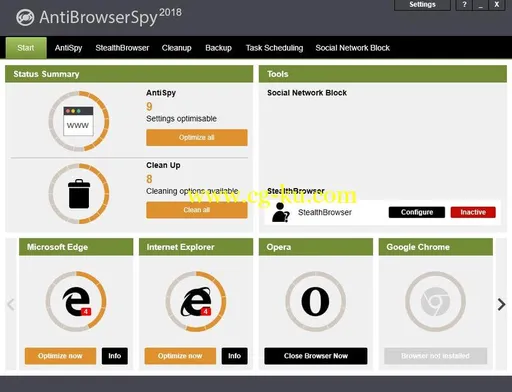The width and height of the screenshot is (512, 392).
Task: Toggle the red Inactive StealthBrowser status
Action: click(473, 212)
